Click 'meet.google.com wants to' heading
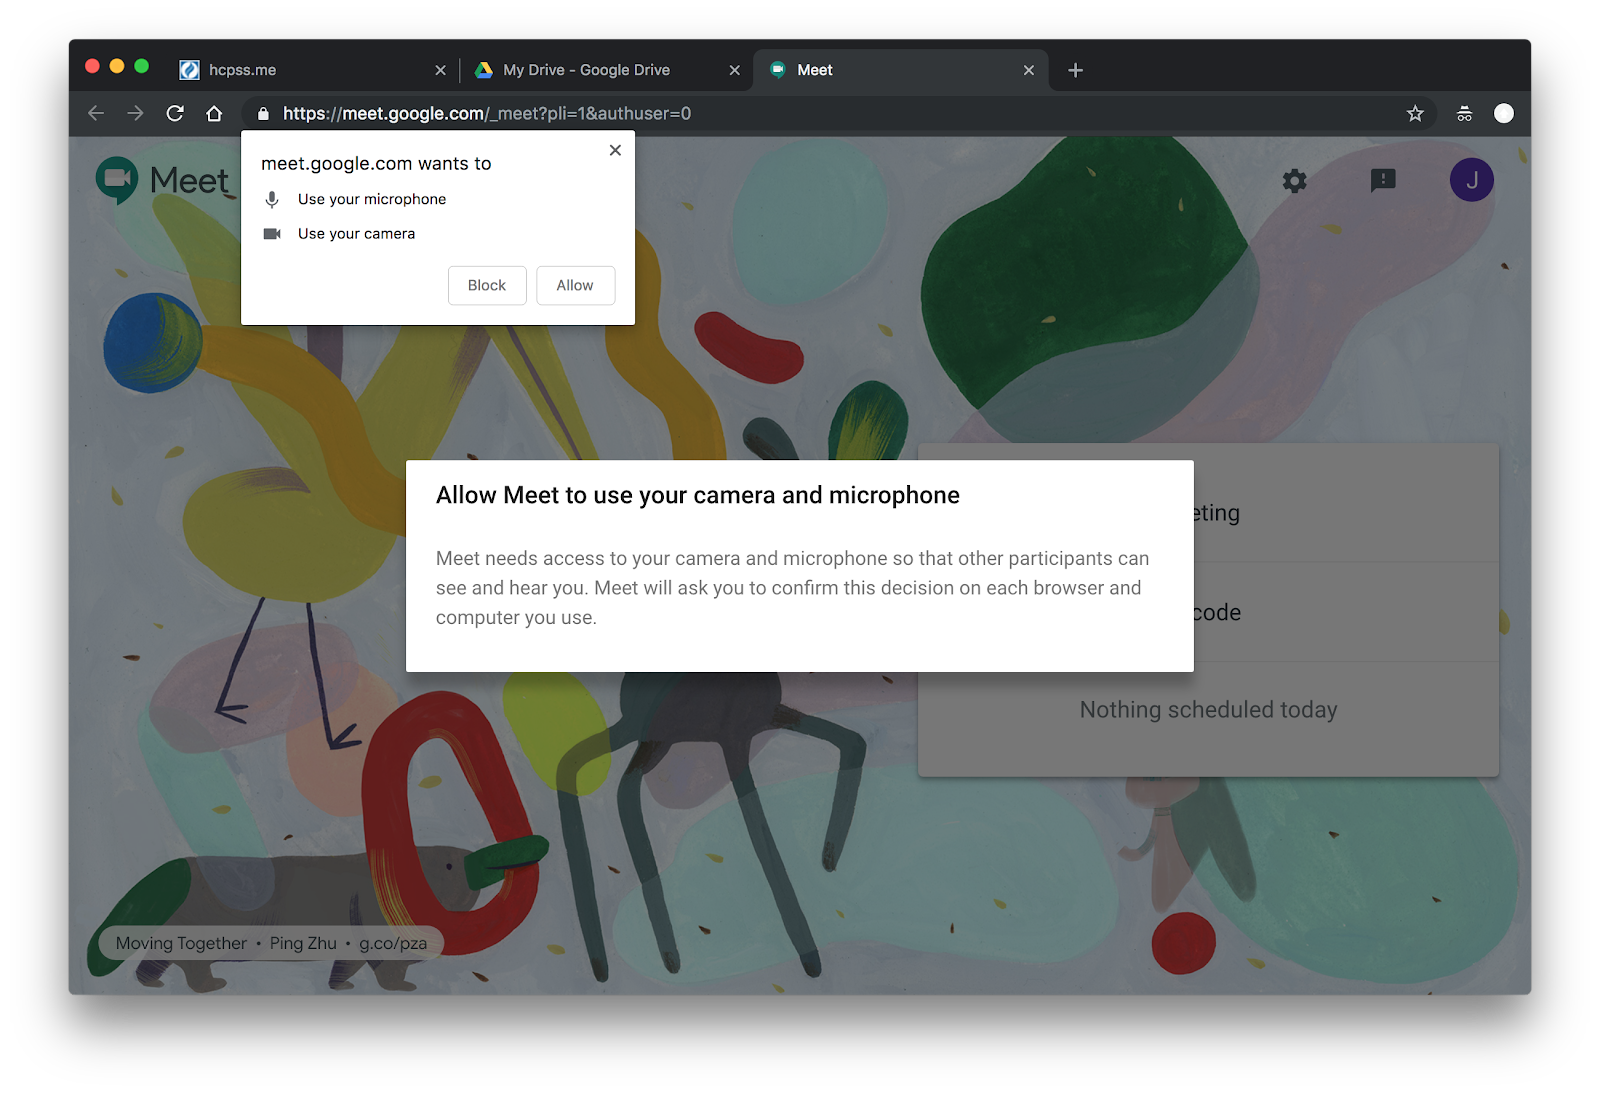Screen dimensions: 1600x1093 click(376, 163)
